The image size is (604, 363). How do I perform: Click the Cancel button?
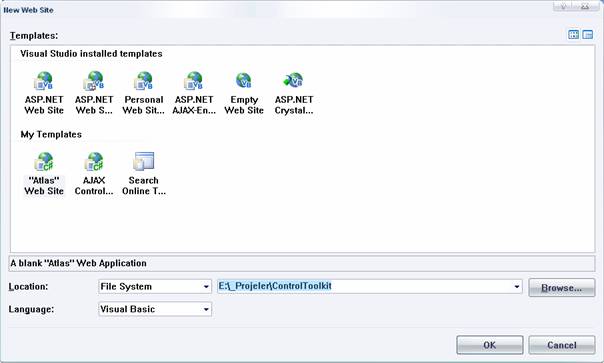pyautogui.click(x=562, y=345)
